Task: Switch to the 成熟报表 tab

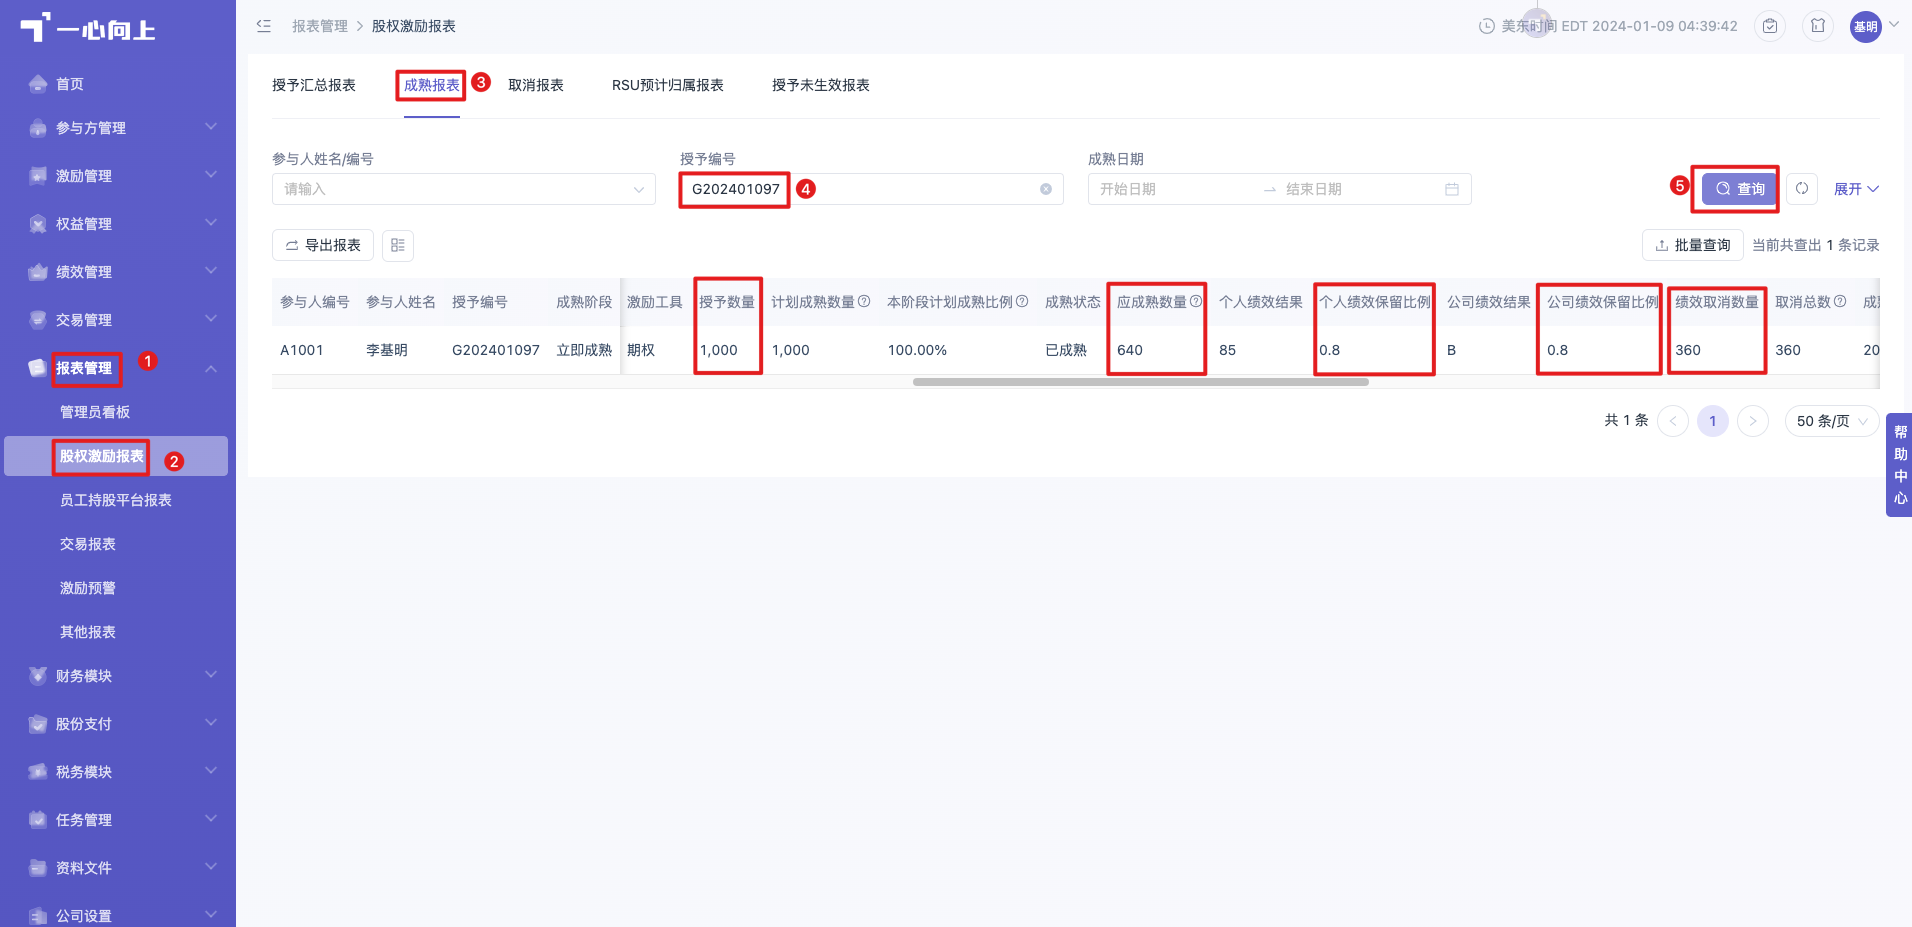Action: 432,85
